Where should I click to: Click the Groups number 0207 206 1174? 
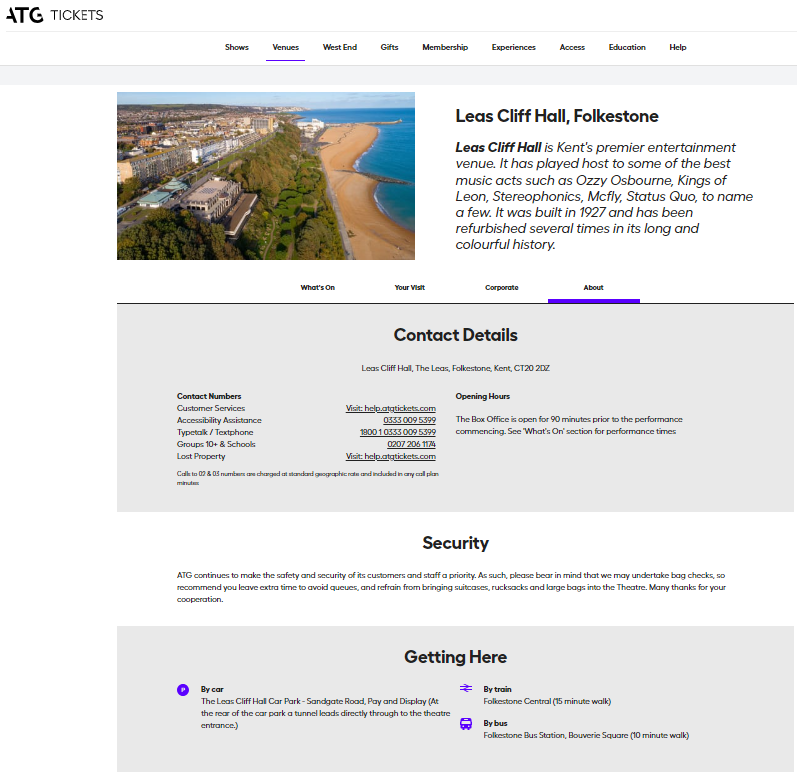coord(412,444)
